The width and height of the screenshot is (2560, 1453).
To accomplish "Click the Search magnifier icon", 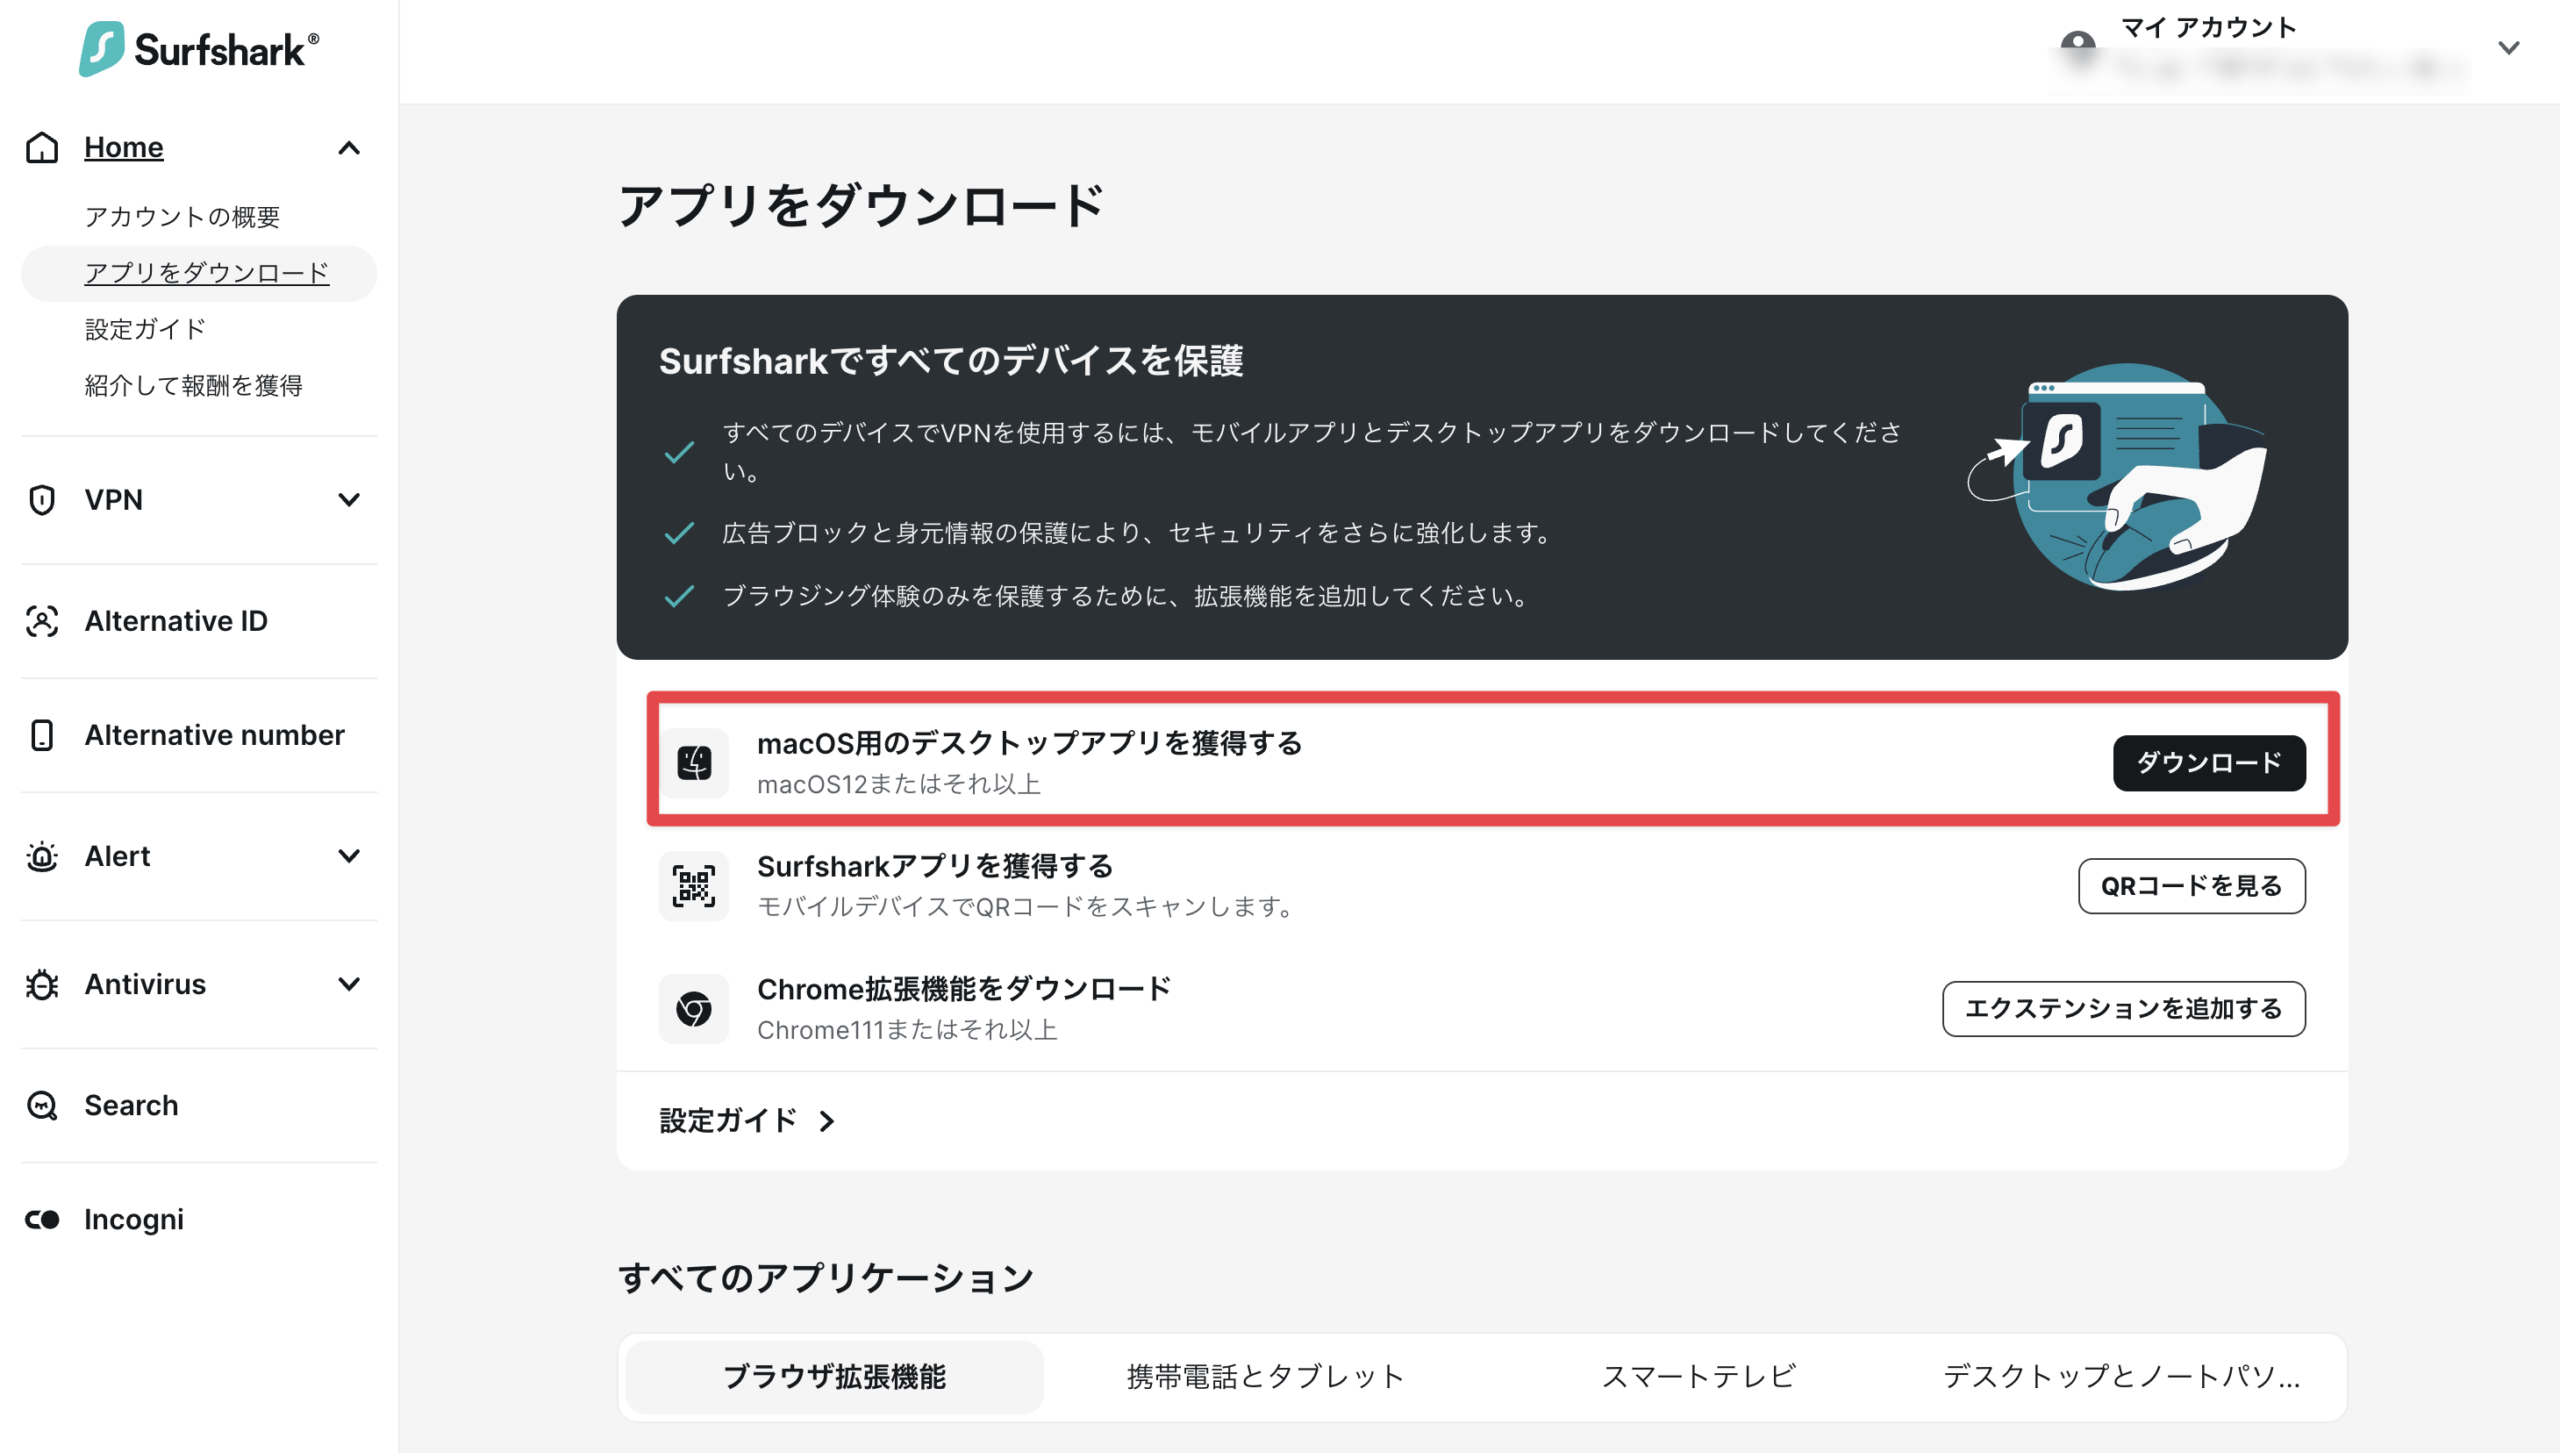I will click(42, 1106).
